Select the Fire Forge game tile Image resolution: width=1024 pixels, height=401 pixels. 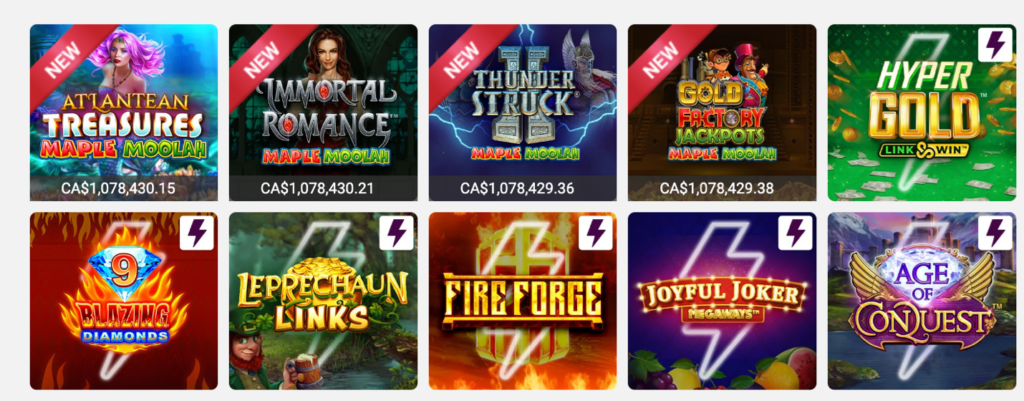click(x=522, y=300)
